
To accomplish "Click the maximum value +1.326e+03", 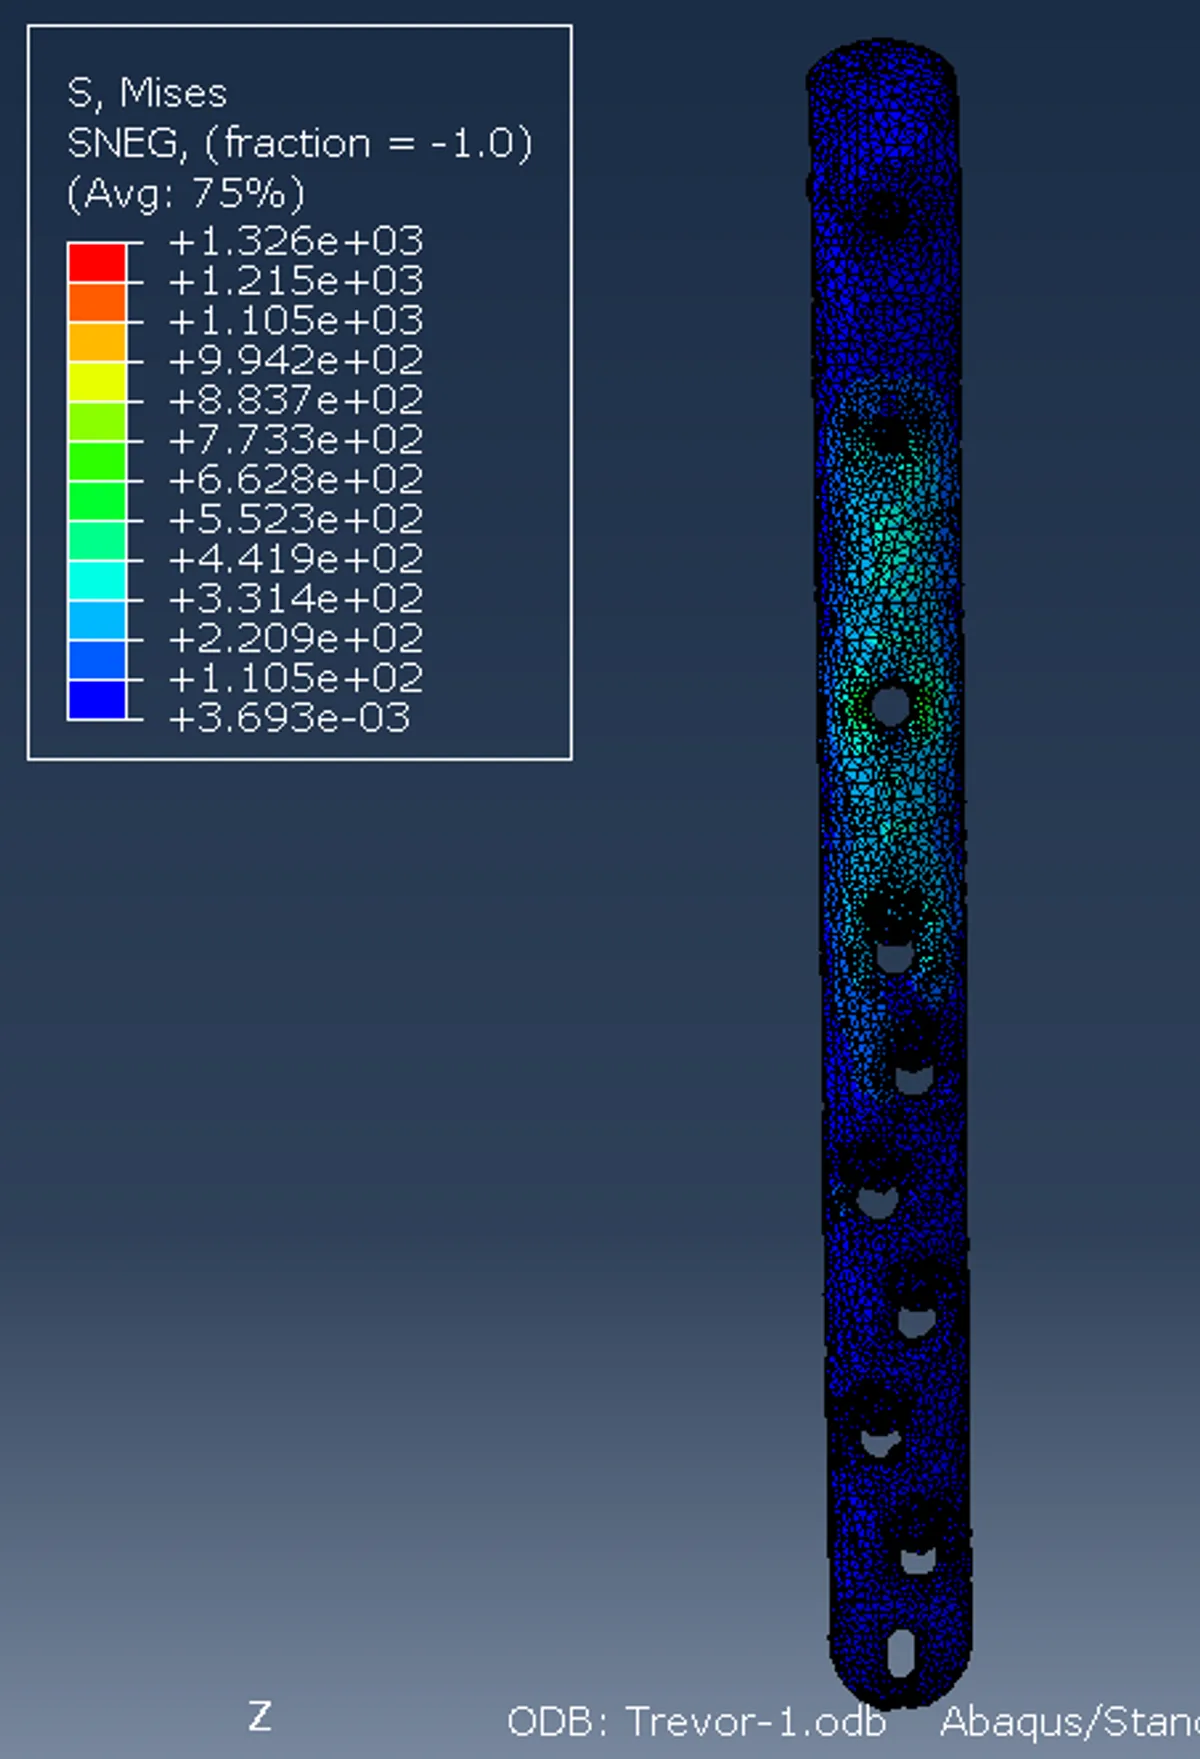I will (x=296, y=241).
